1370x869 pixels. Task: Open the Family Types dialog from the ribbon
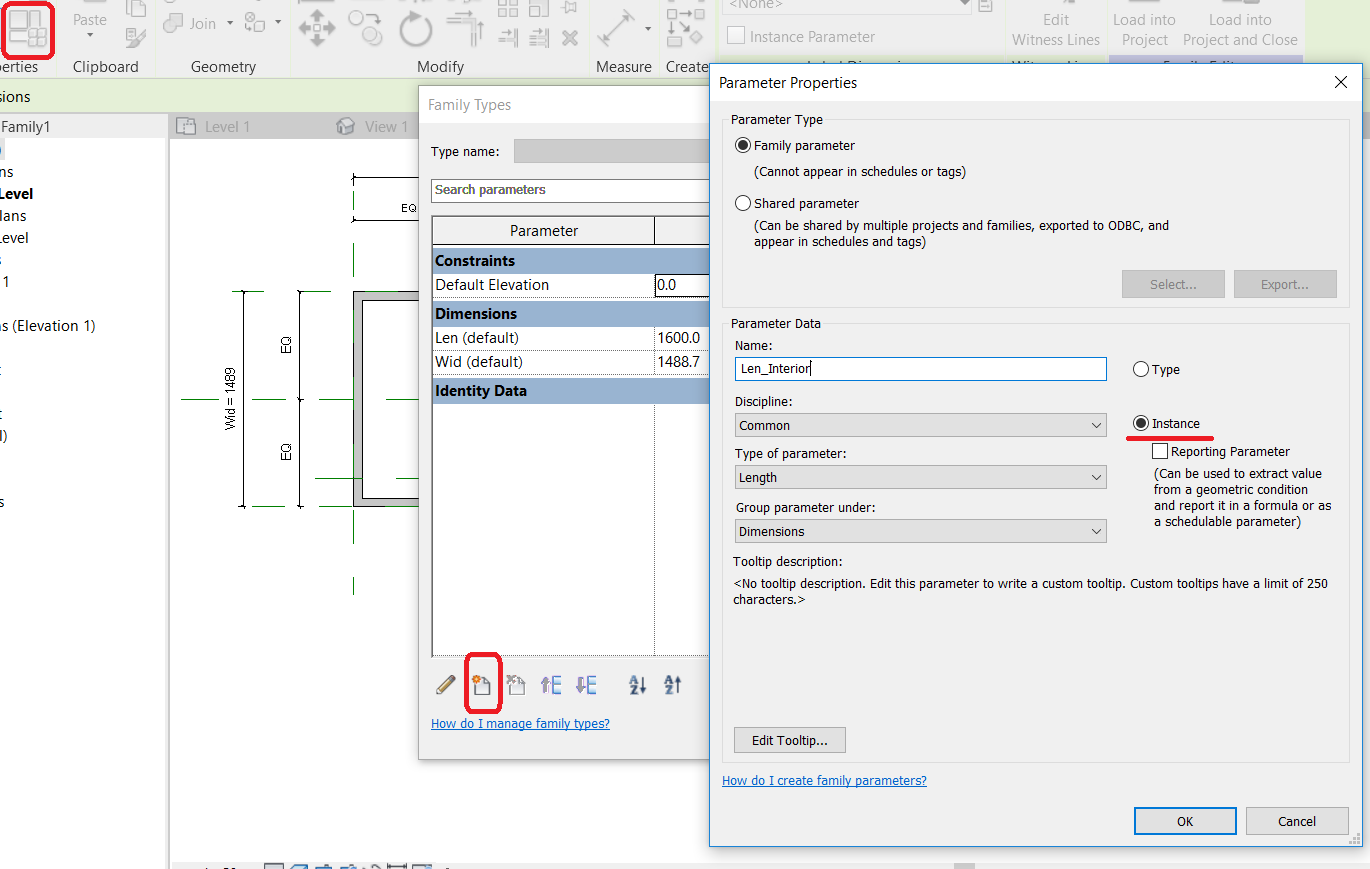28,30
